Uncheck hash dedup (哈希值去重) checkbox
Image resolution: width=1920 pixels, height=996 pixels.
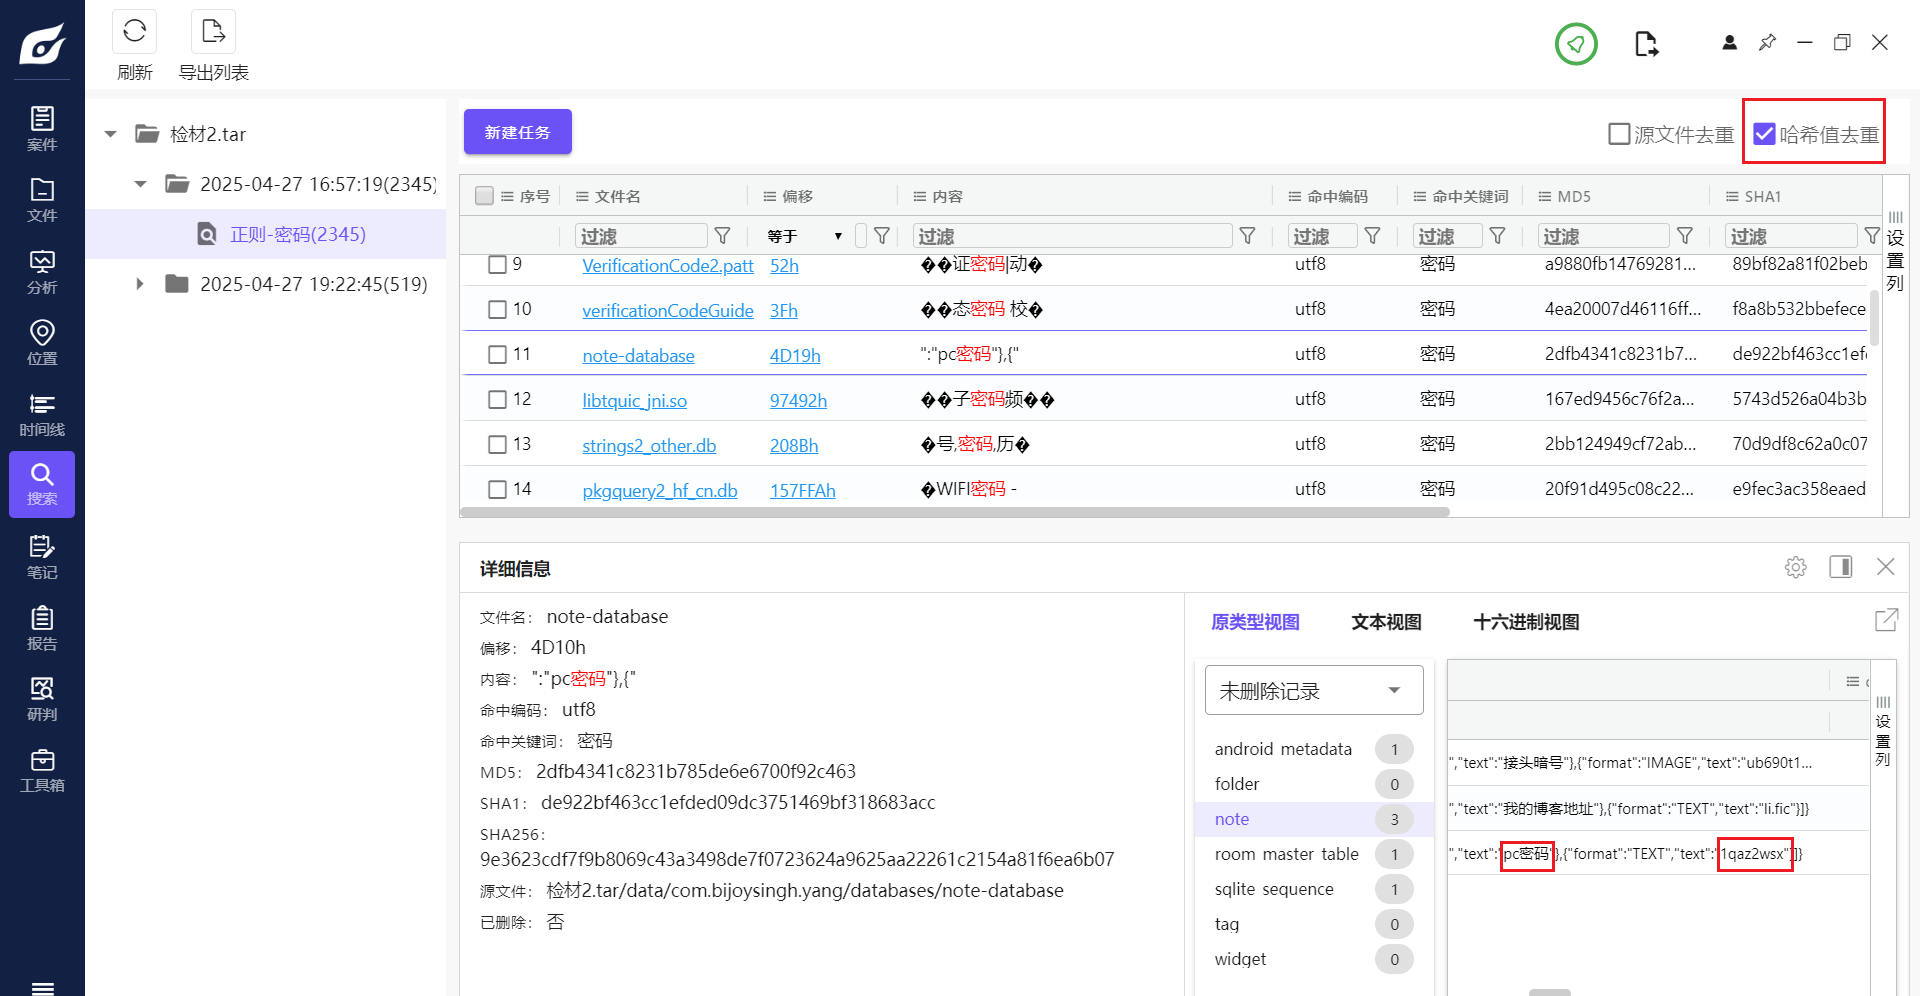[x=1765, y=134]
